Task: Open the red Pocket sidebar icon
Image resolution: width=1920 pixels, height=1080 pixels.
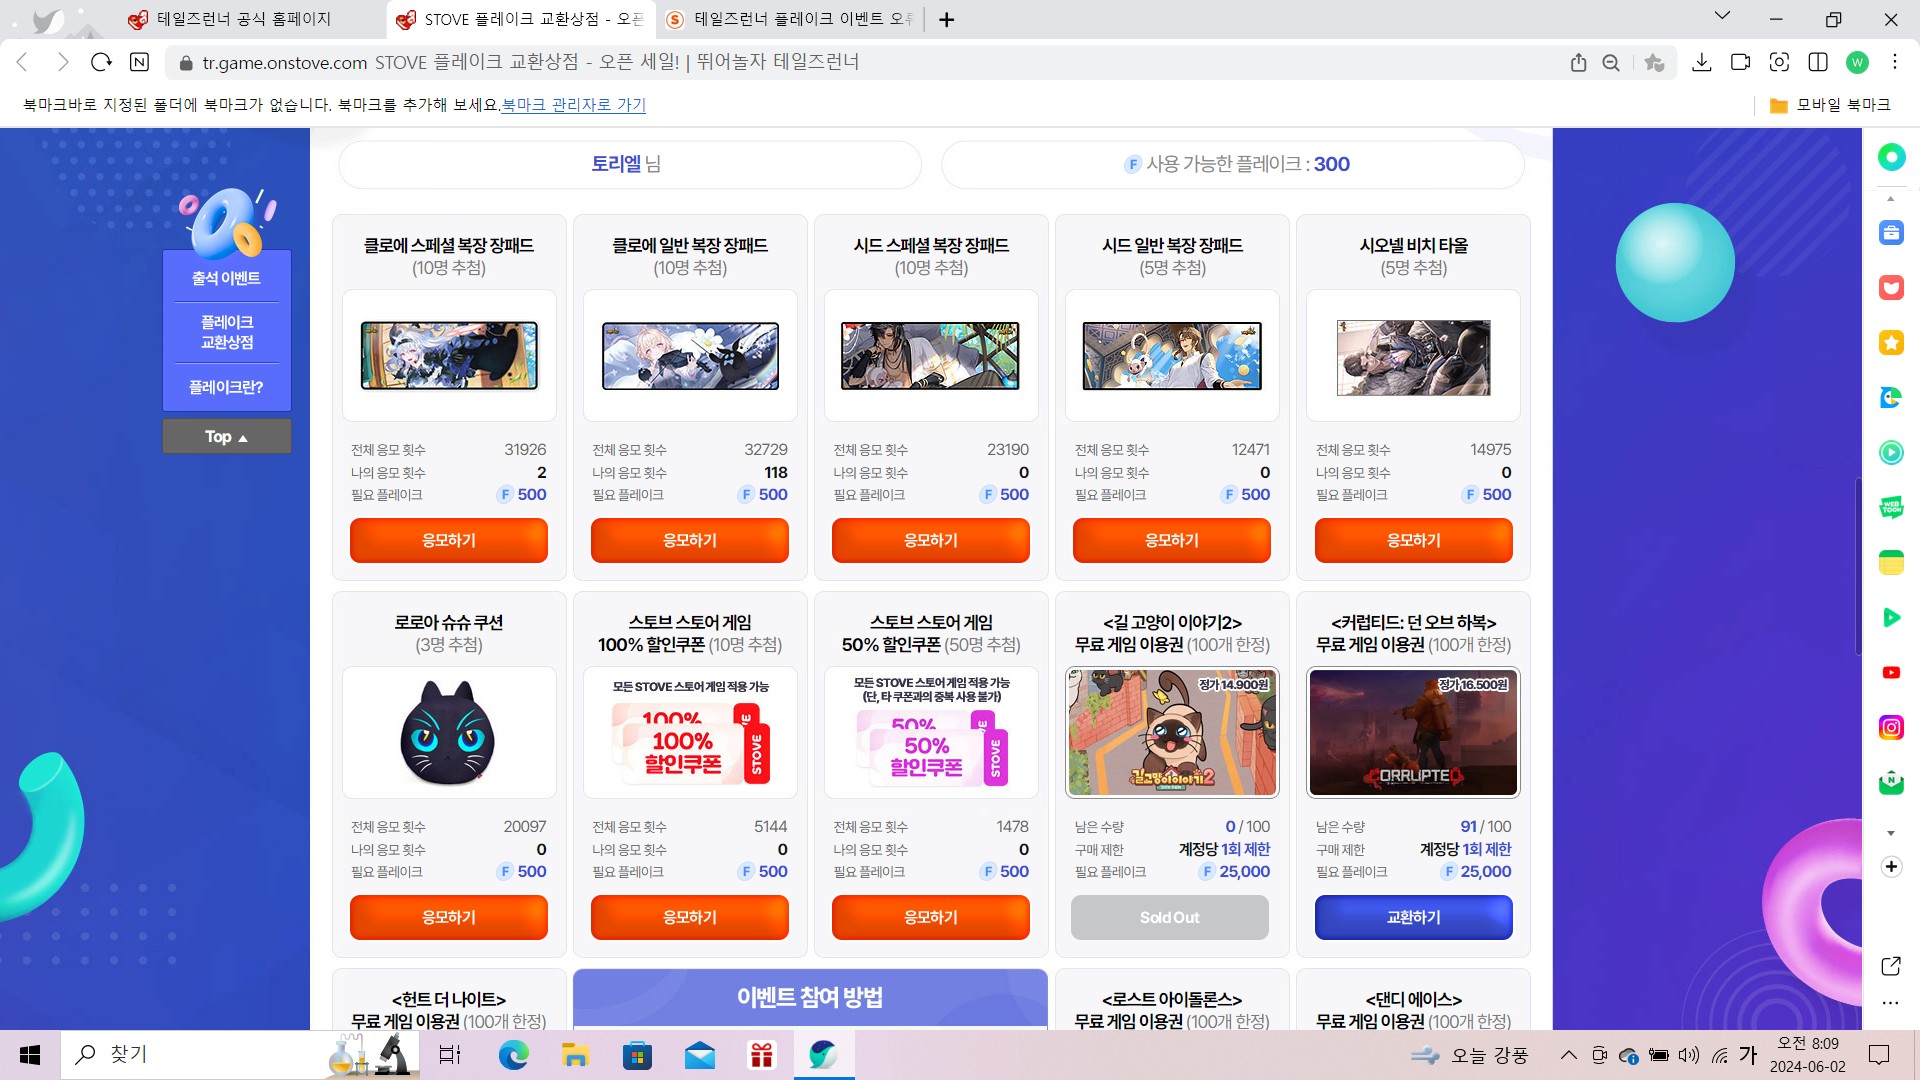Action: (1891, 288)
